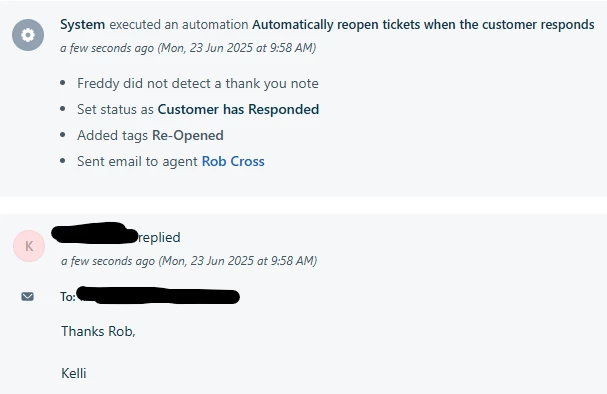Click the redacted sender name
The width and height of the screenshot is (607, 394).
click(94, 233)
